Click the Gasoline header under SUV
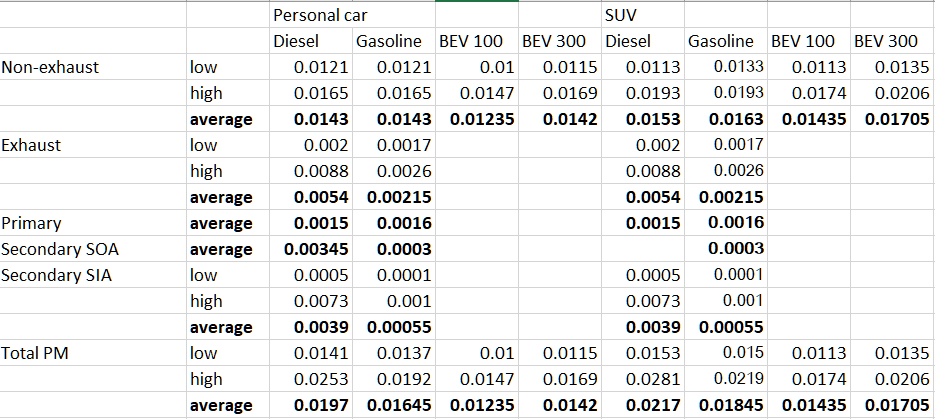The height and width of the screenshot is (419, 935). pos(720,41)
